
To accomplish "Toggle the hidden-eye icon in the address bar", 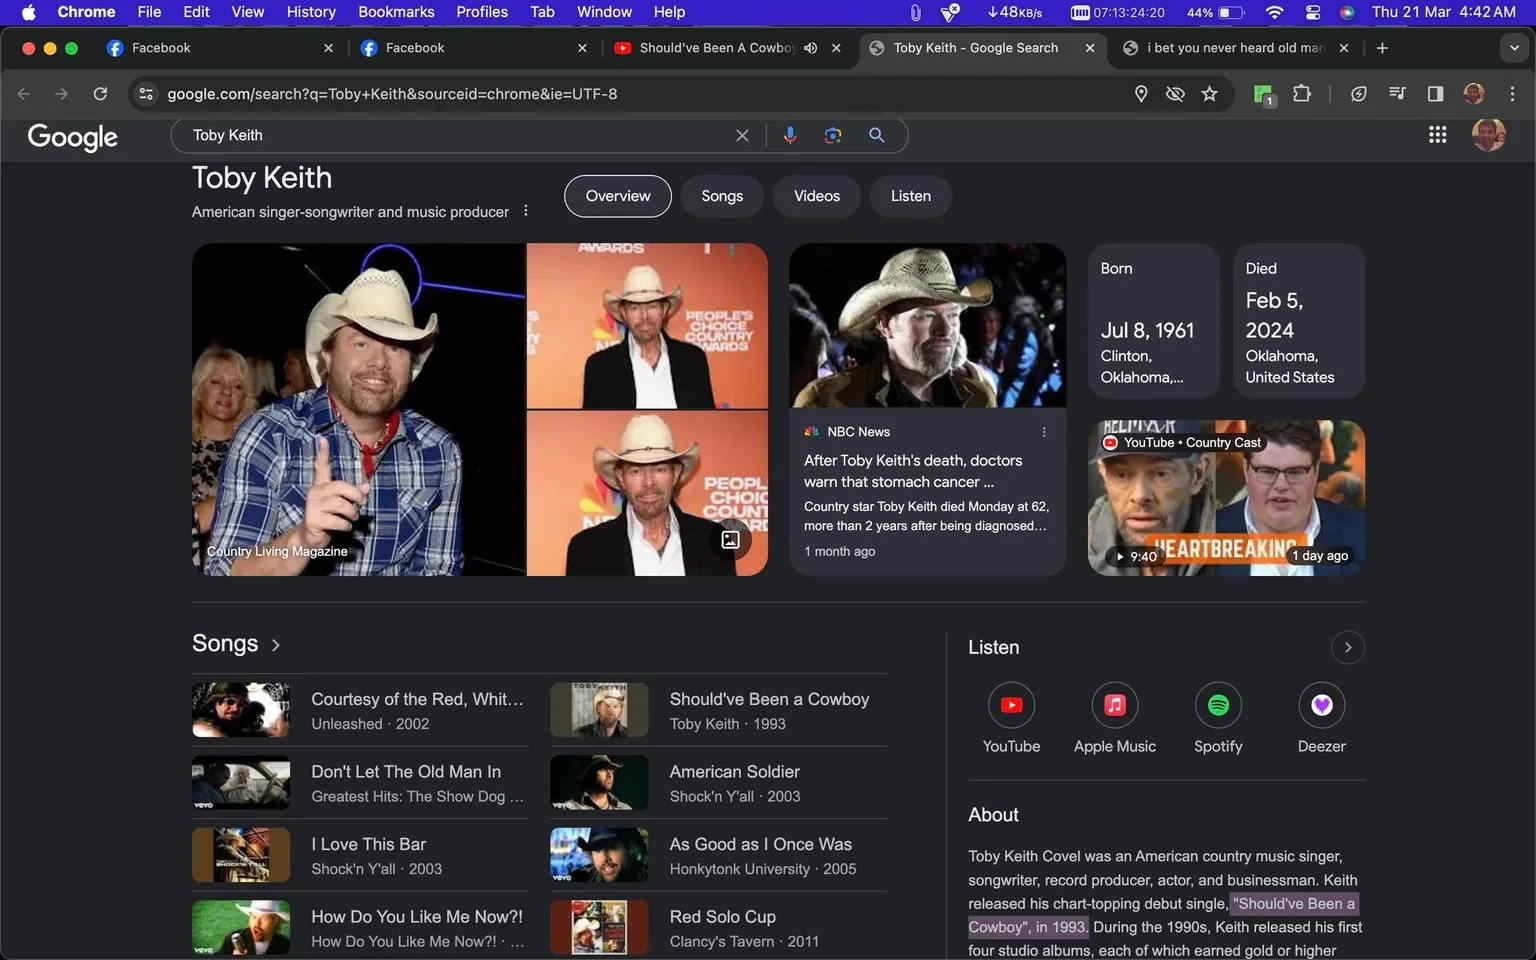I will [1175, 93].
